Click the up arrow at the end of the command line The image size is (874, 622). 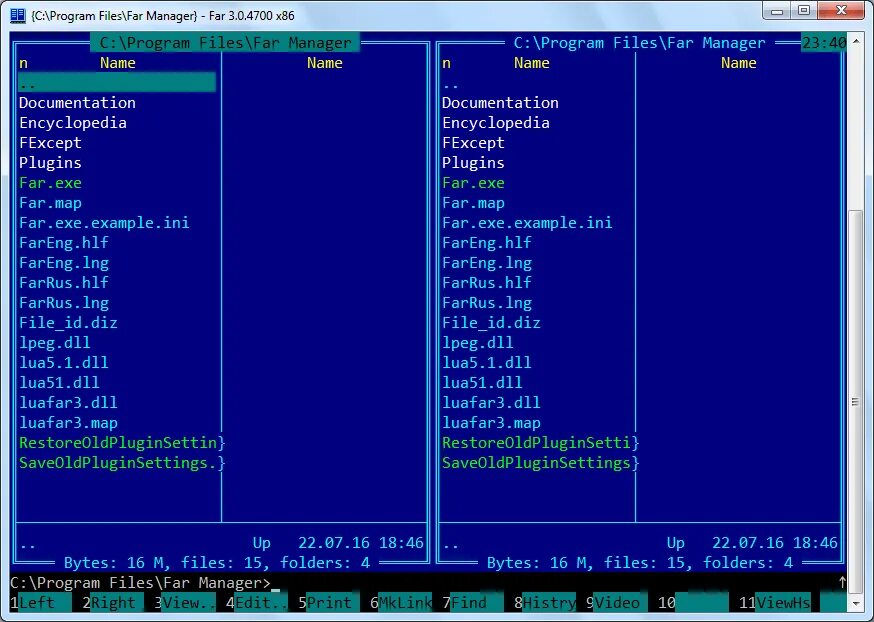(842, 582)
